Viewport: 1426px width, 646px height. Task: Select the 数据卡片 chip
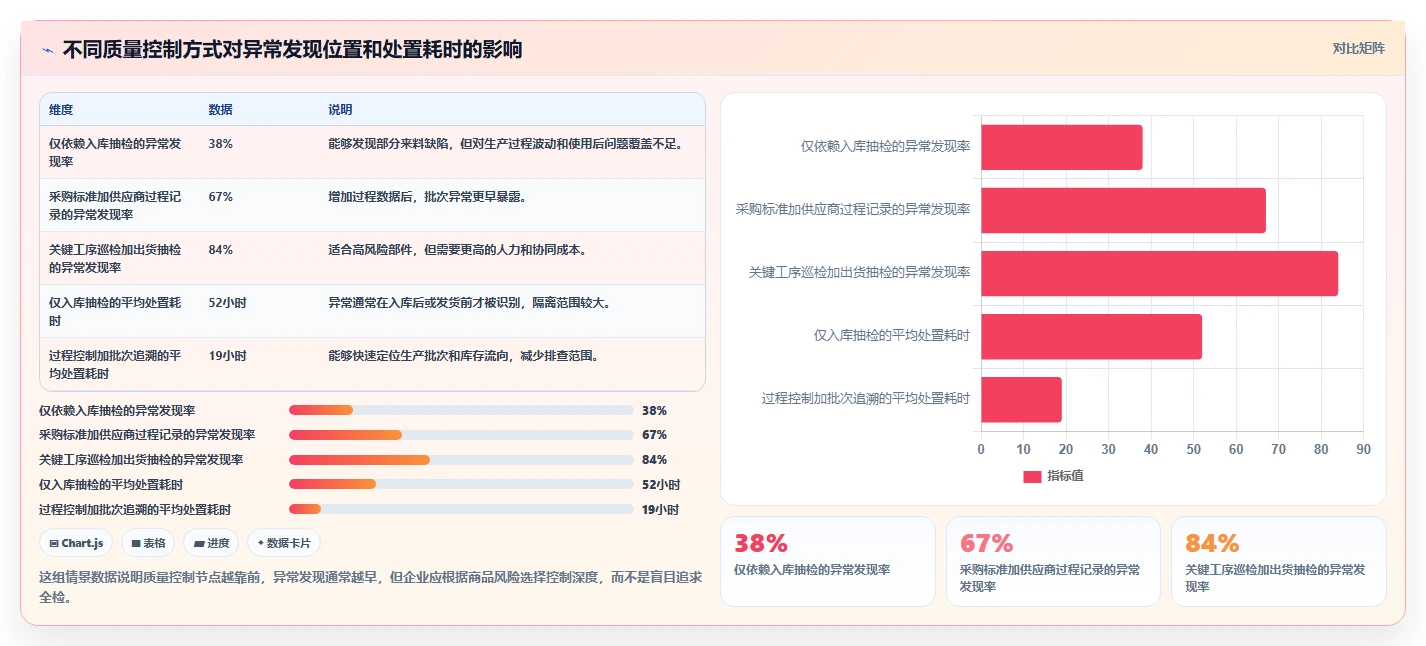(x=284, y=543)
